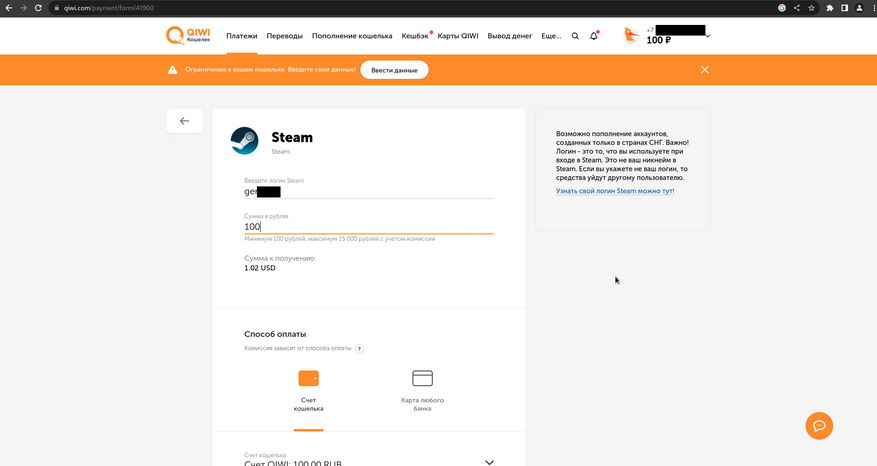Image resolution: width=877 pixels, height=466 pixels.
Task: Open the chat support bubble icon
Action: [819, 426]
